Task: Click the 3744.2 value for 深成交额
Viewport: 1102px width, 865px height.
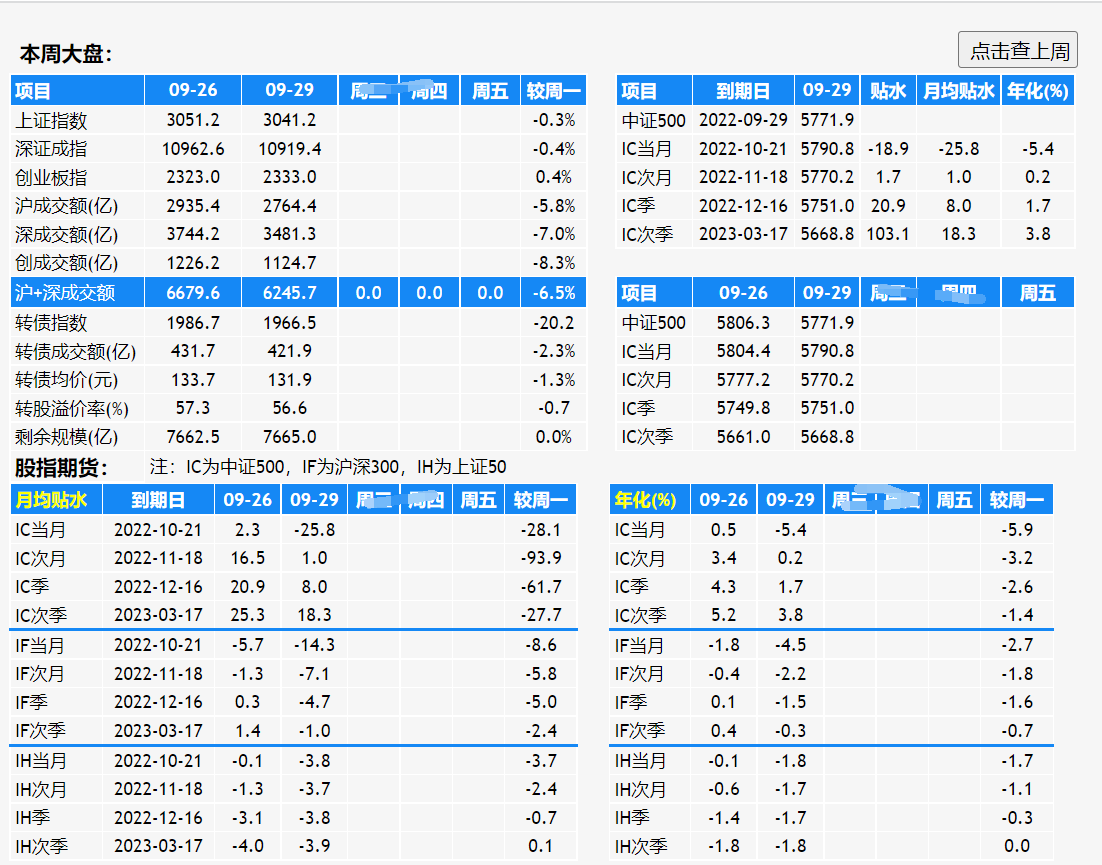Action: (193, 234)
